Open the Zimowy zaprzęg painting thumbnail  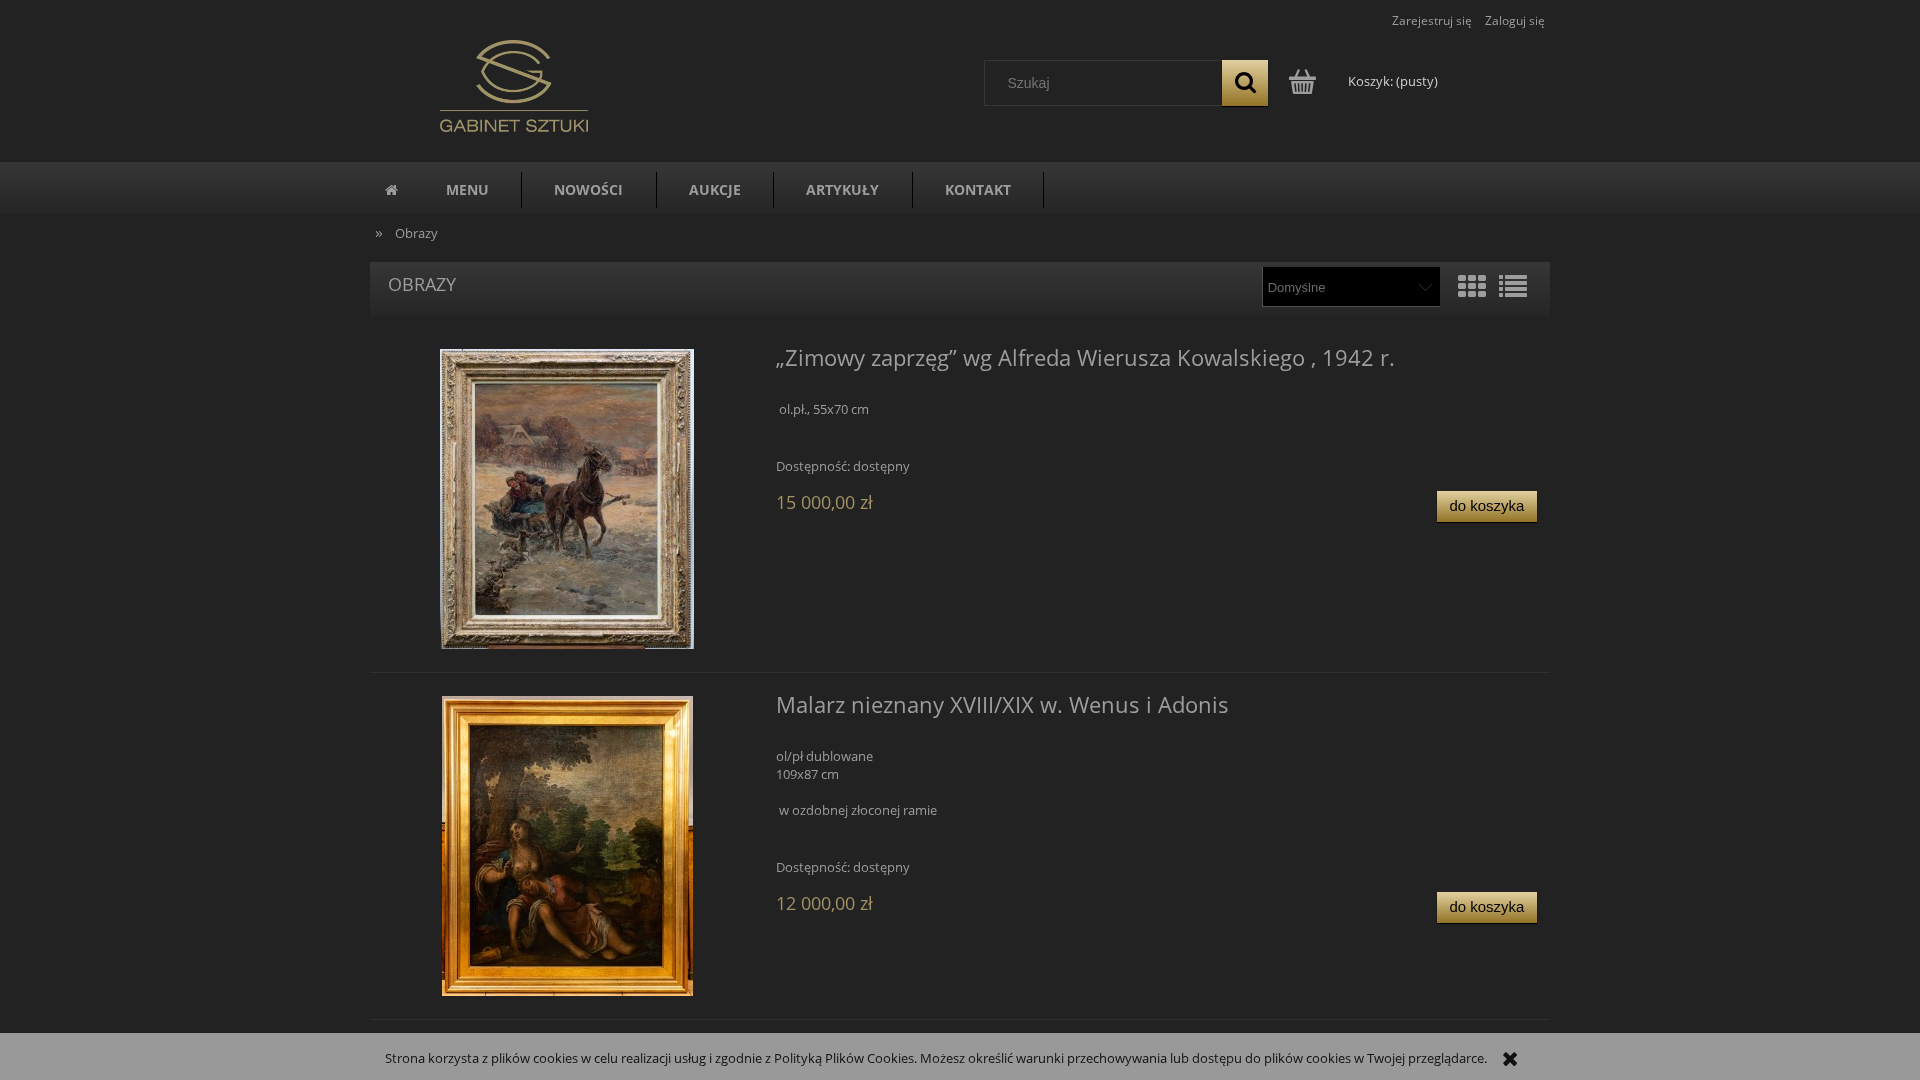click(567, 499)
